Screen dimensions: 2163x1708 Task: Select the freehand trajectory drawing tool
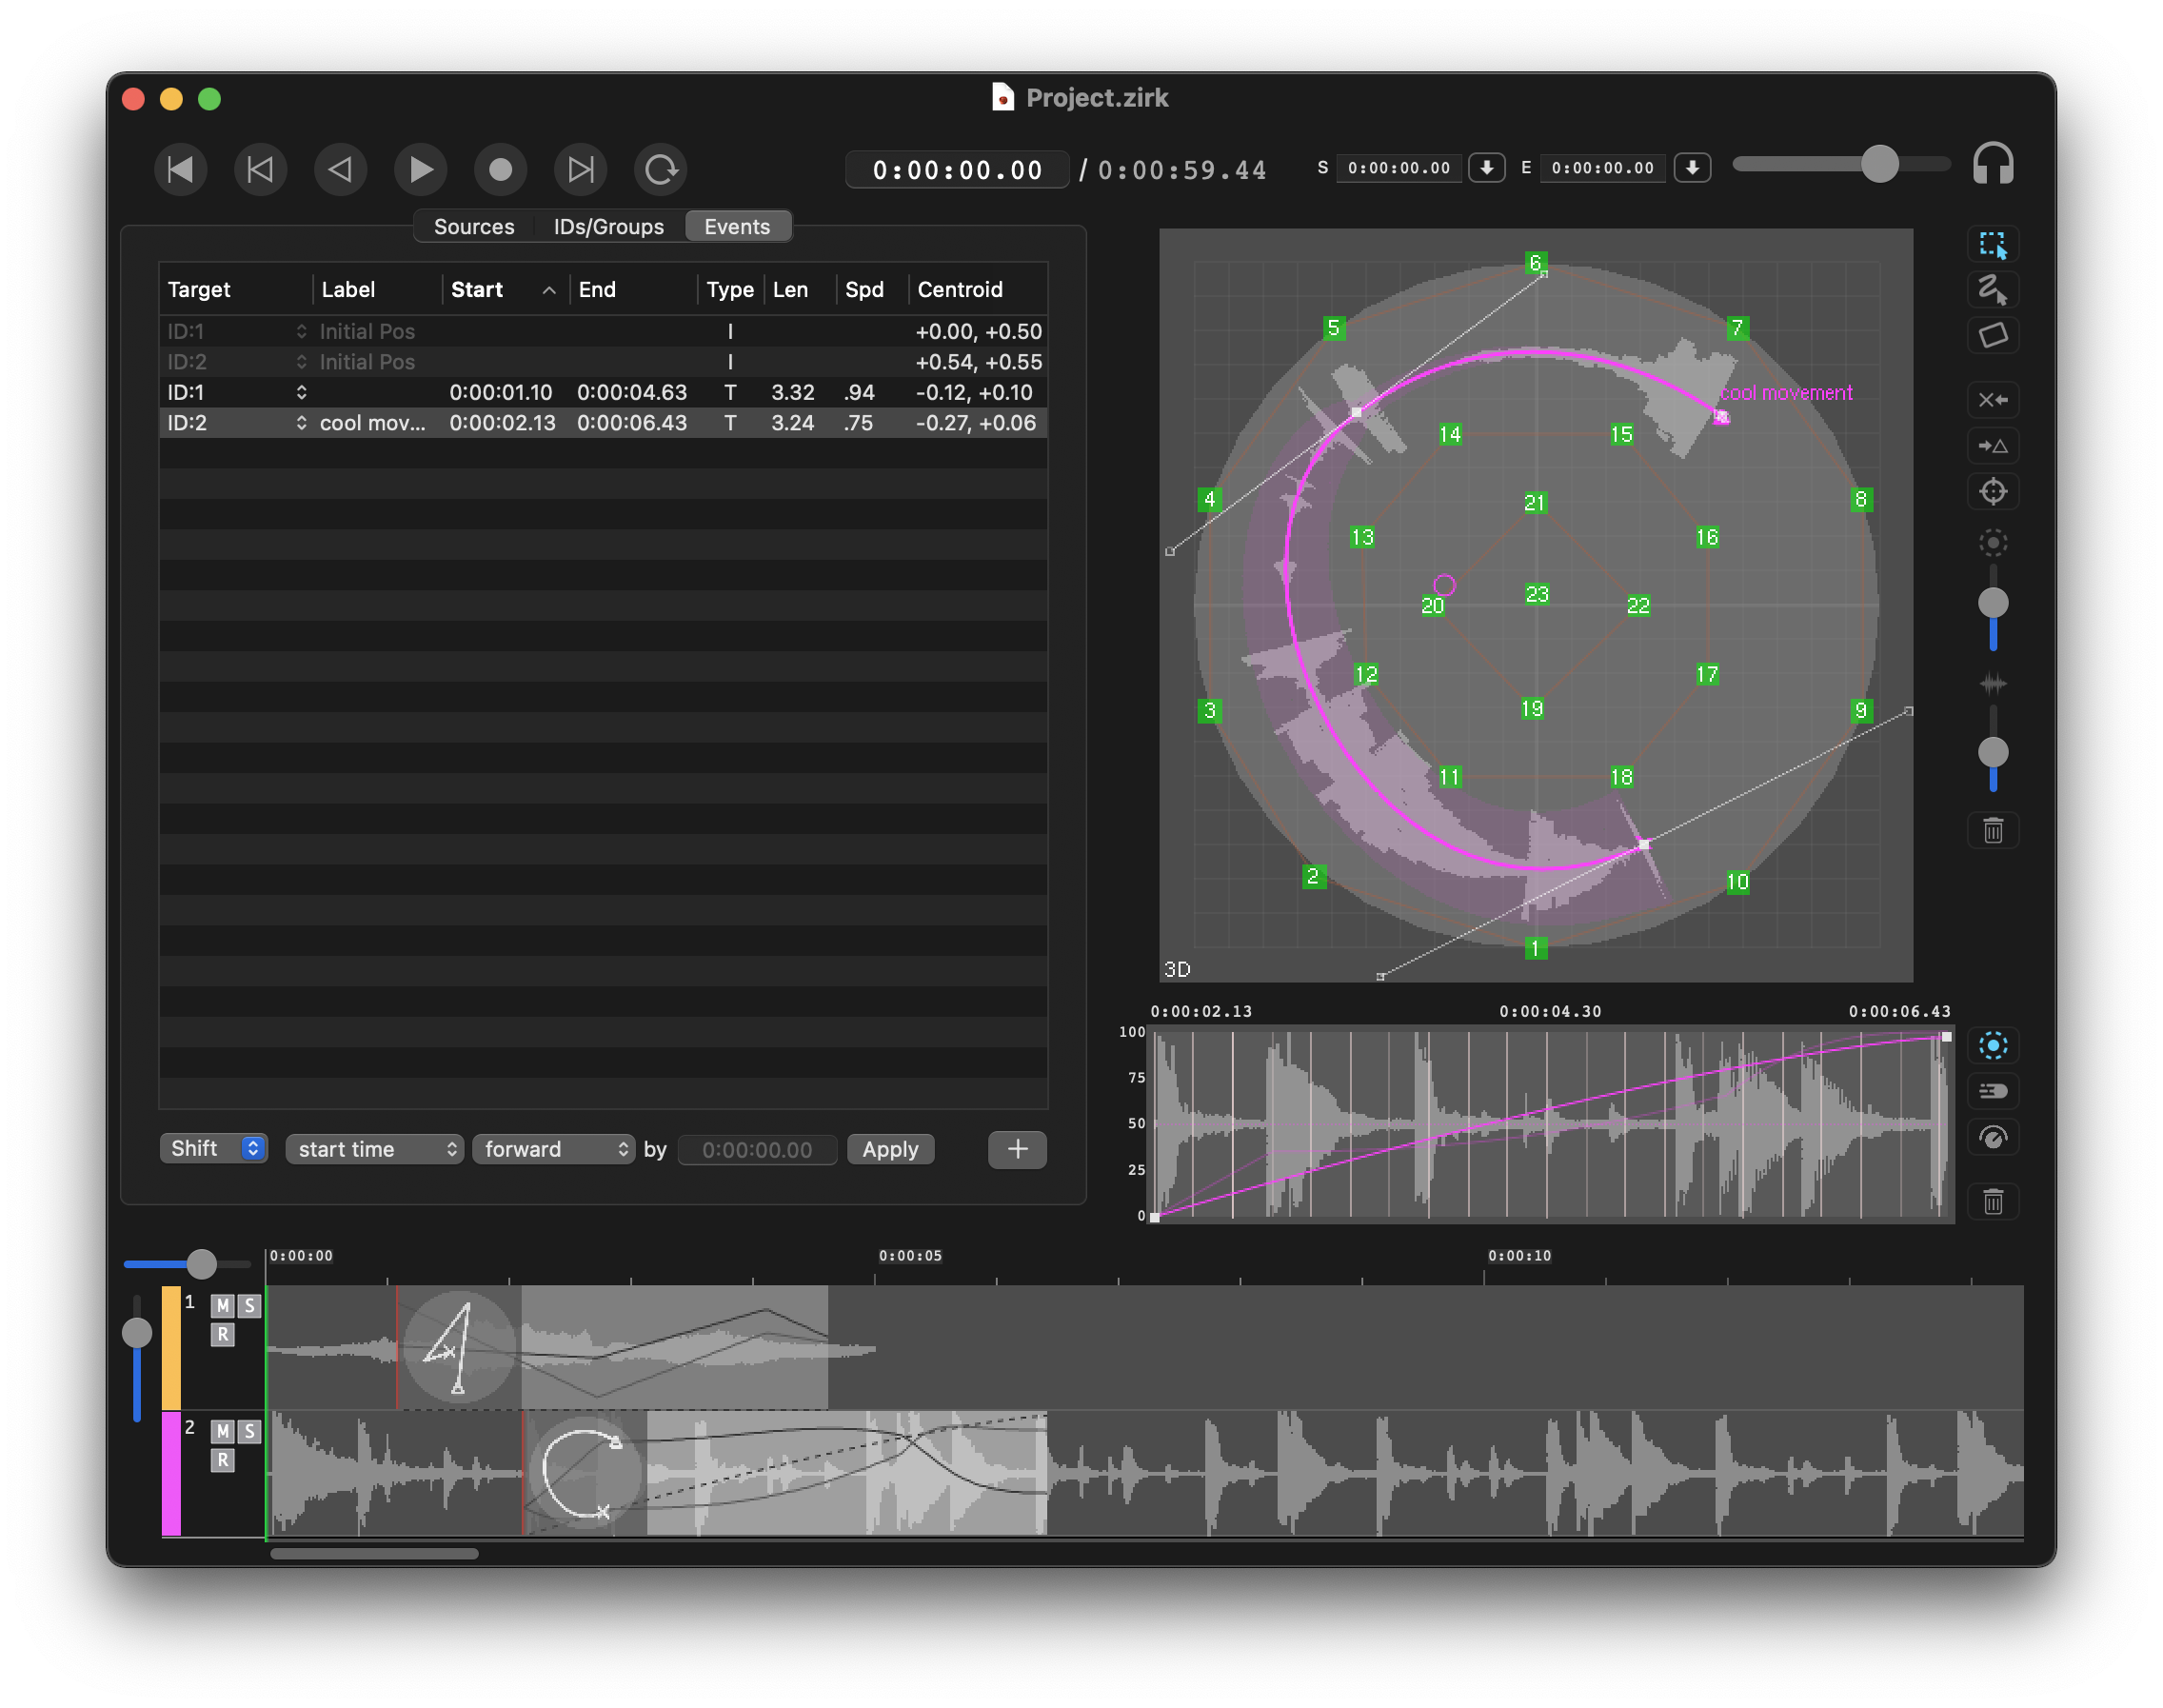pyautogui.click(x=1993, y=290)
